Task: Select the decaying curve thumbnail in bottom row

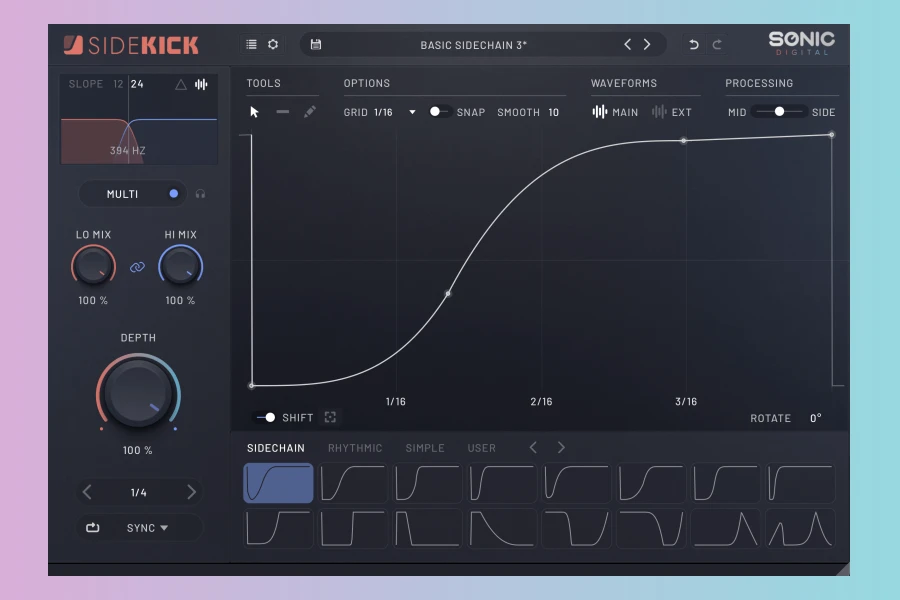Action: click(x=502, y=528)
